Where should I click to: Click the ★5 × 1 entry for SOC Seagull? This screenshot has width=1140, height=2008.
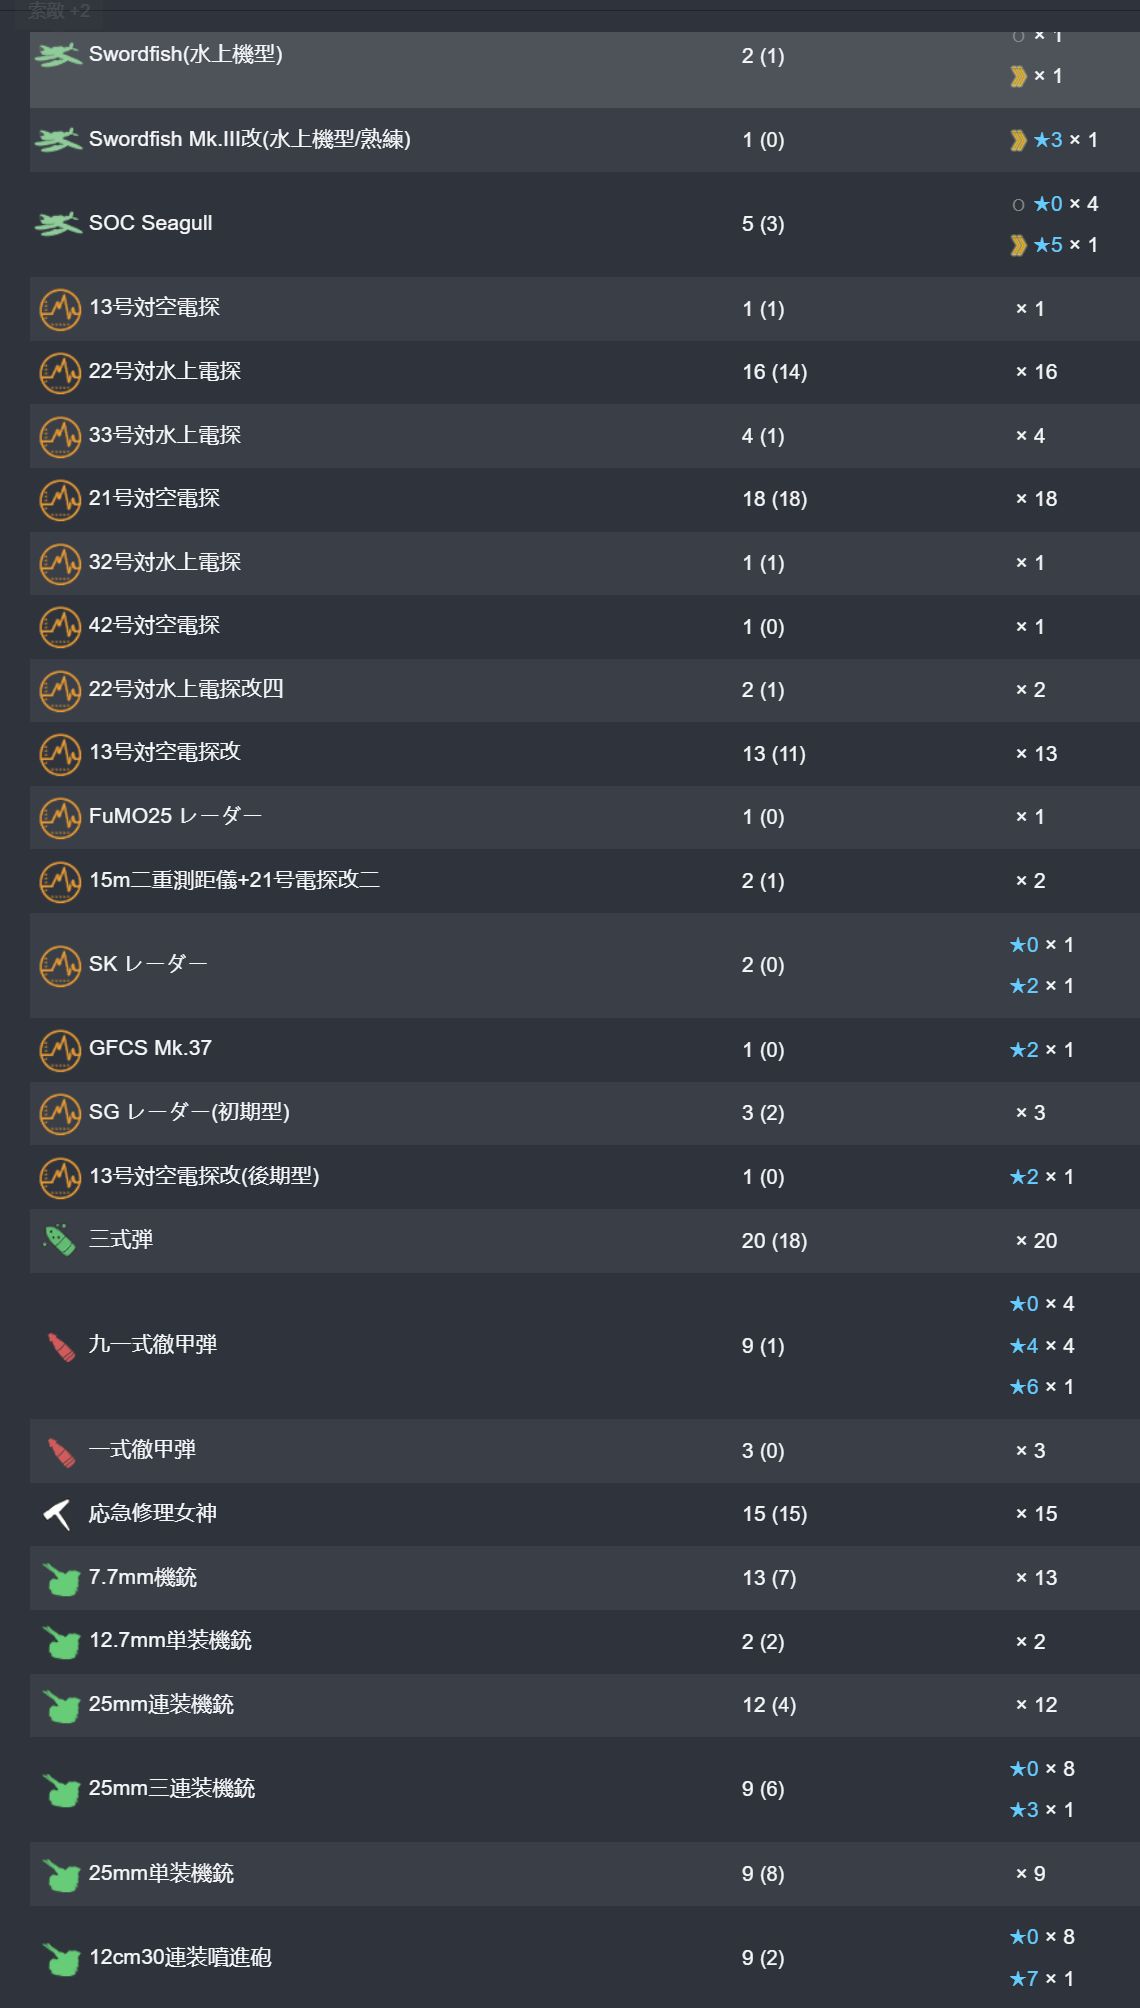[1054, 245]
